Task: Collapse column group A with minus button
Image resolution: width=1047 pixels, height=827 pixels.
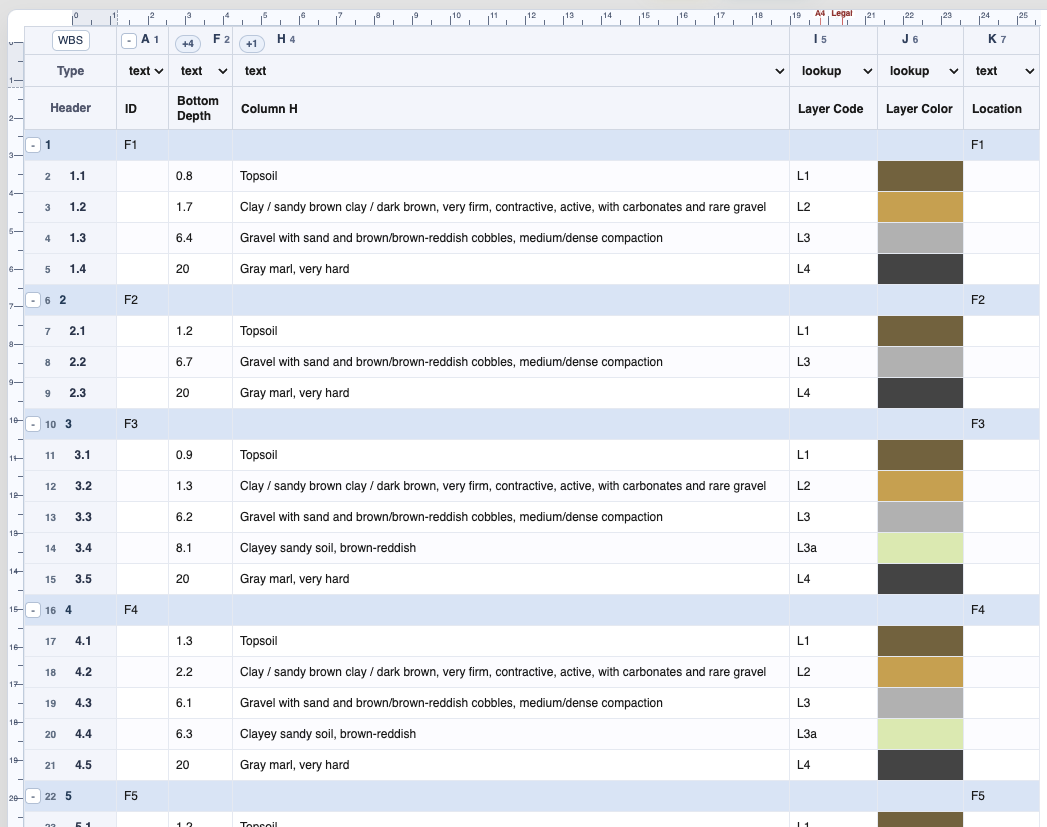Action: (129, 41)
